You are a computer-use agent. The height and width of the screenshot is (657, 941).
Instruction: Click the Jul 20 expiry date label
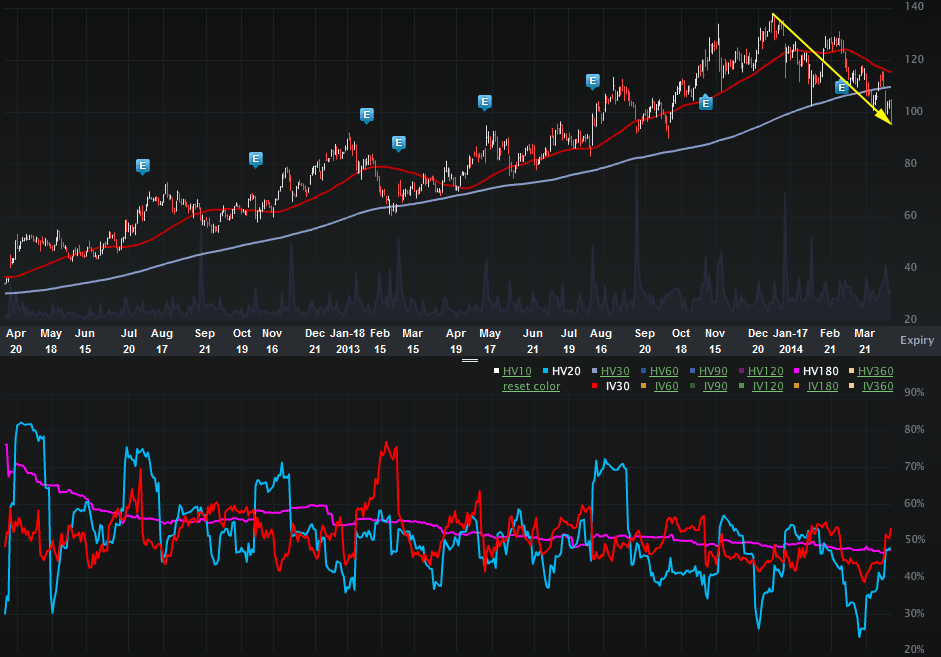click(x=129, y=341)
